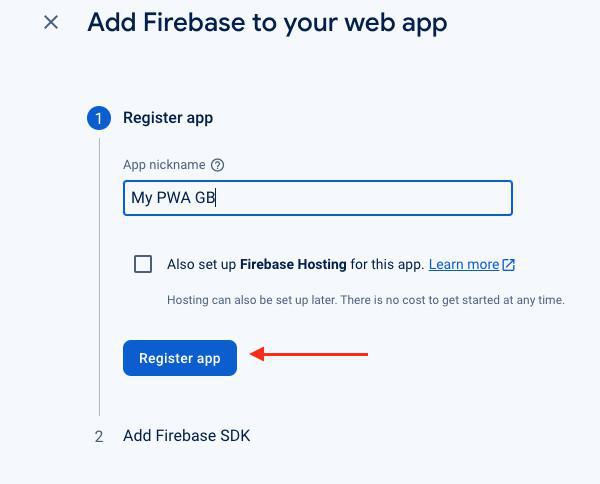Screen dimensions: 600x484
Task: Collapse the Register app step heading
Action: coord(168,118)
